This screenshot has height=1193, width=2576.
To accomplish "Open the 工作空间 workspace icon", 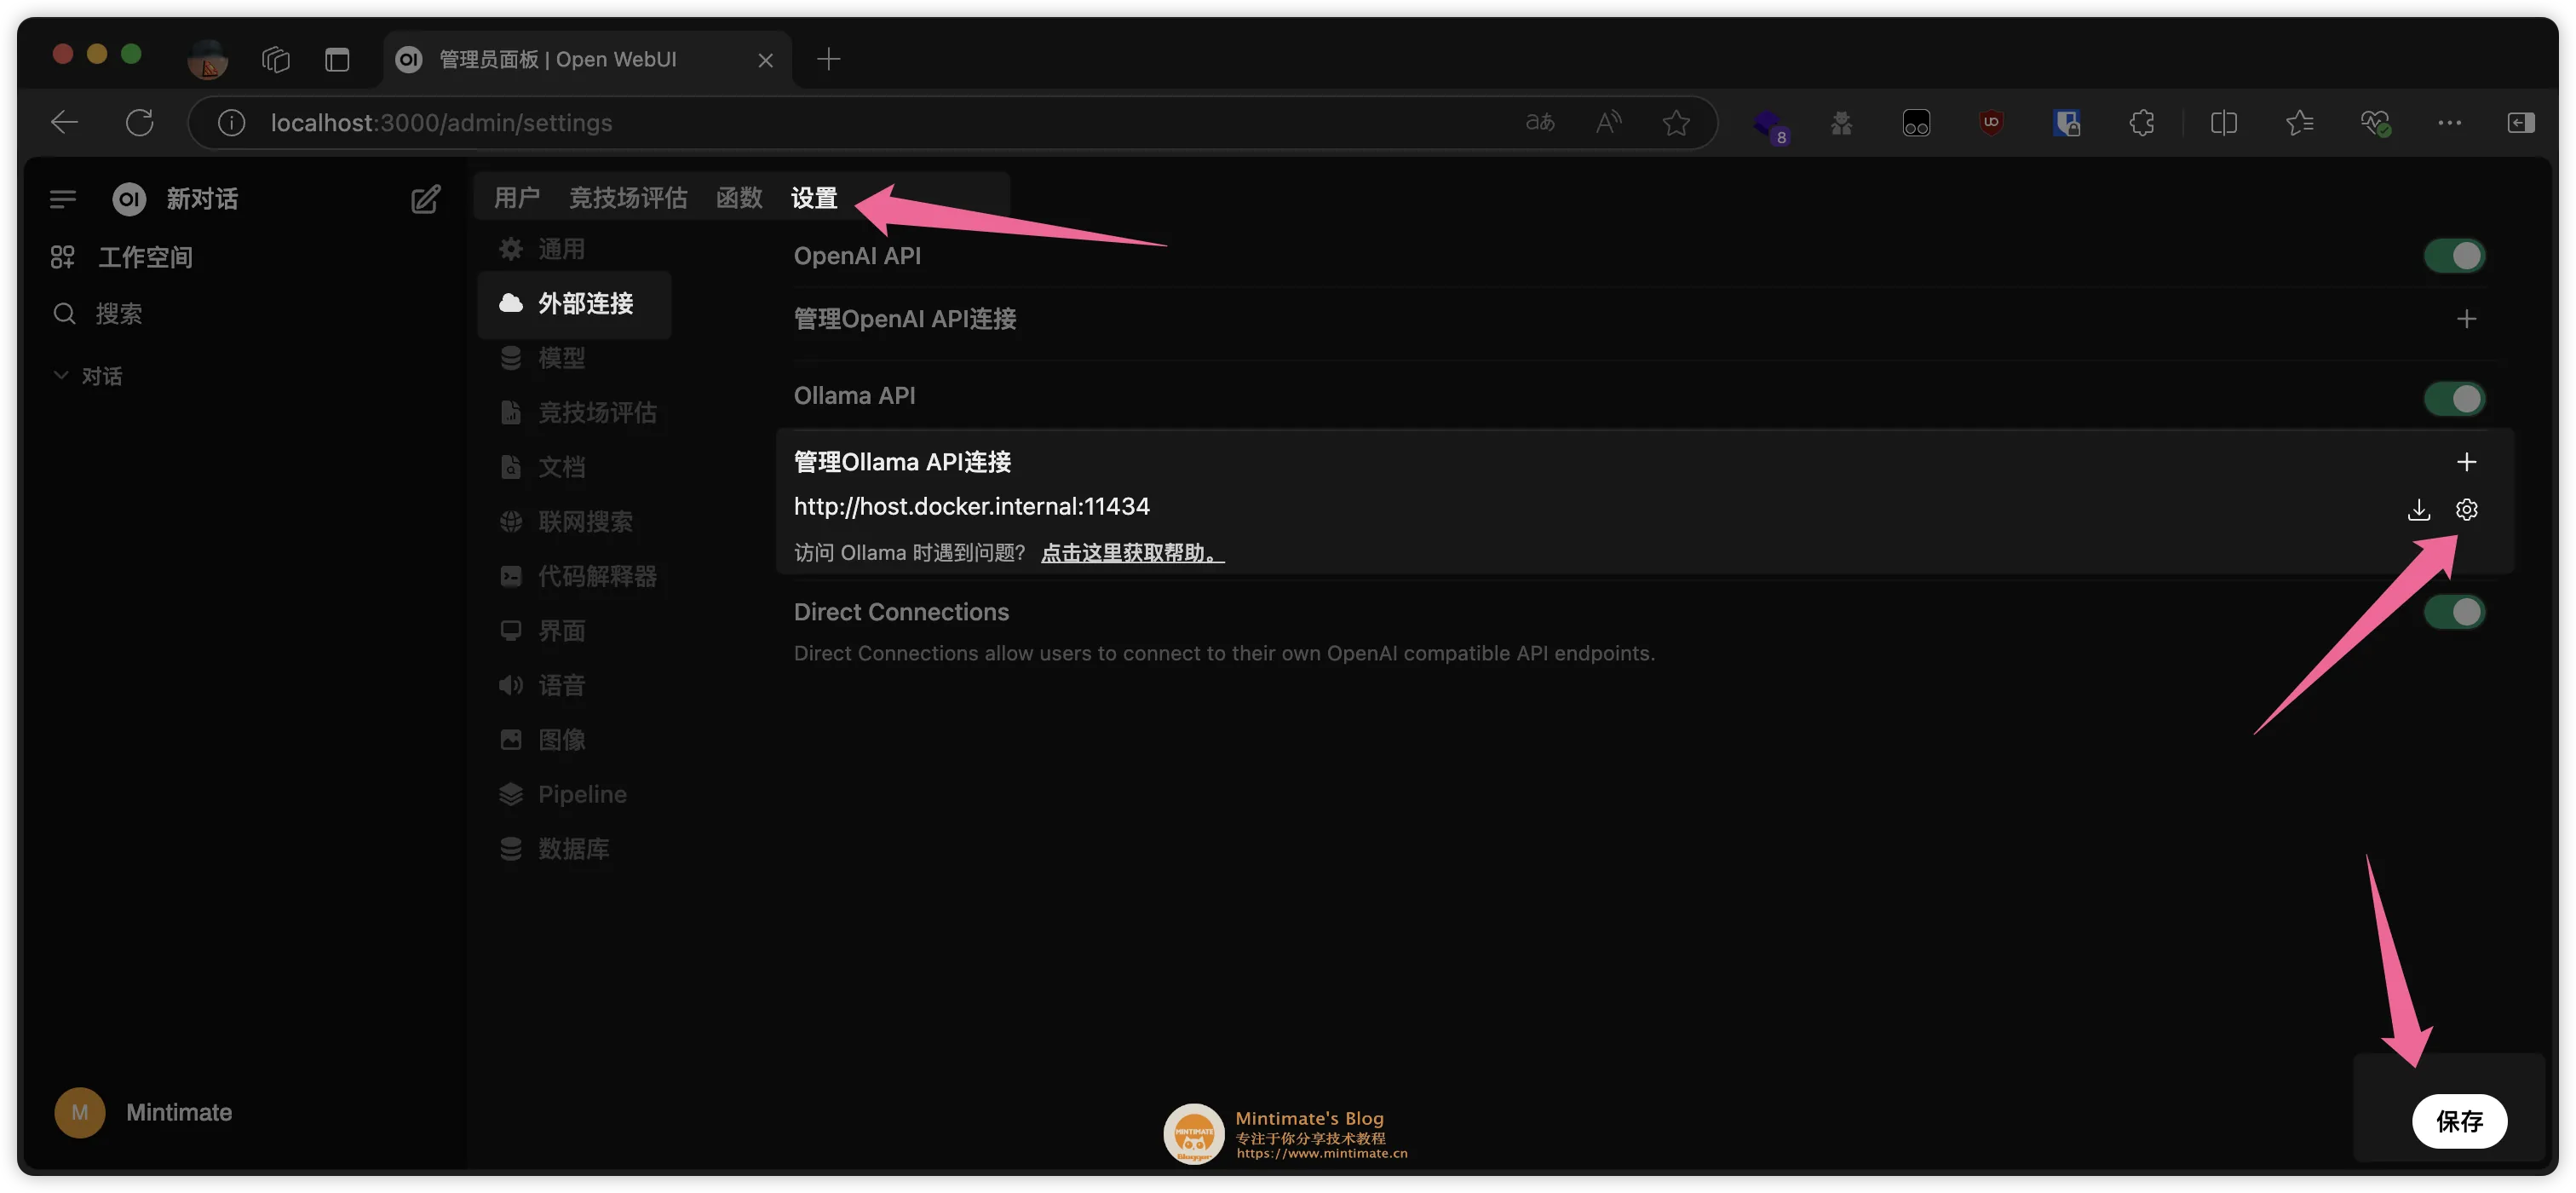I will click(x=63, y=257).
